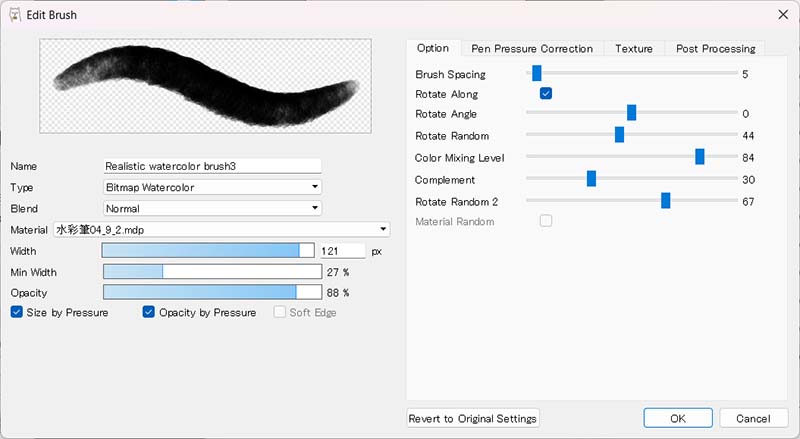Screen dimensions: 800x439
Task: Click the Complement slider handle
Action: point(591,179)
